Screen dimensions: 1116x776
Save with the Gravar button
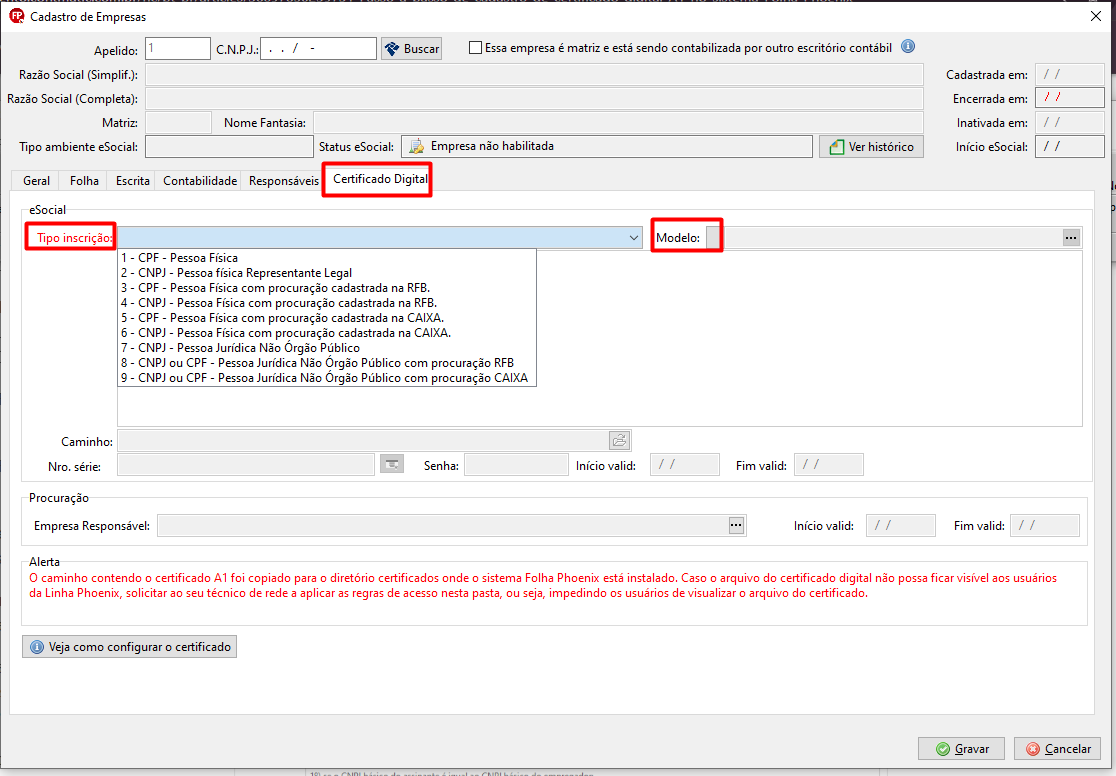961,748
